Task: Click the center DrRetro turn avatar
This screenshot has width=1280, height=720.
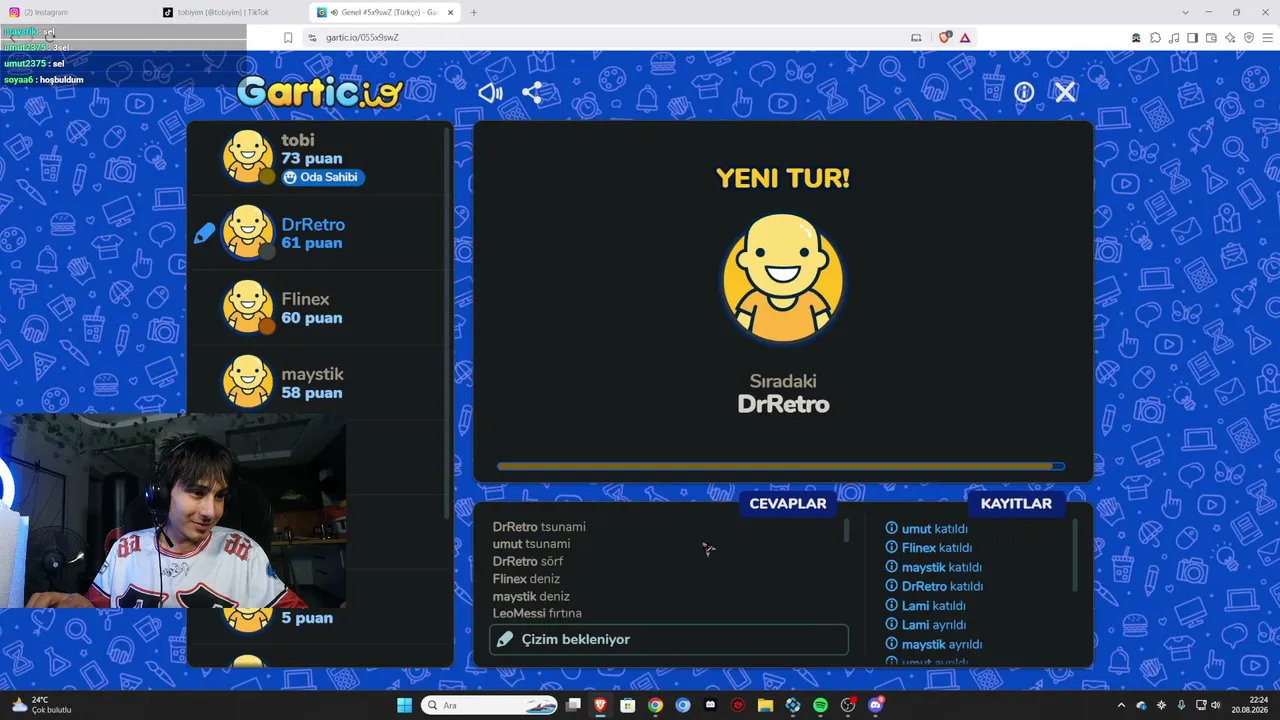Action: click(x=783, y=280)
